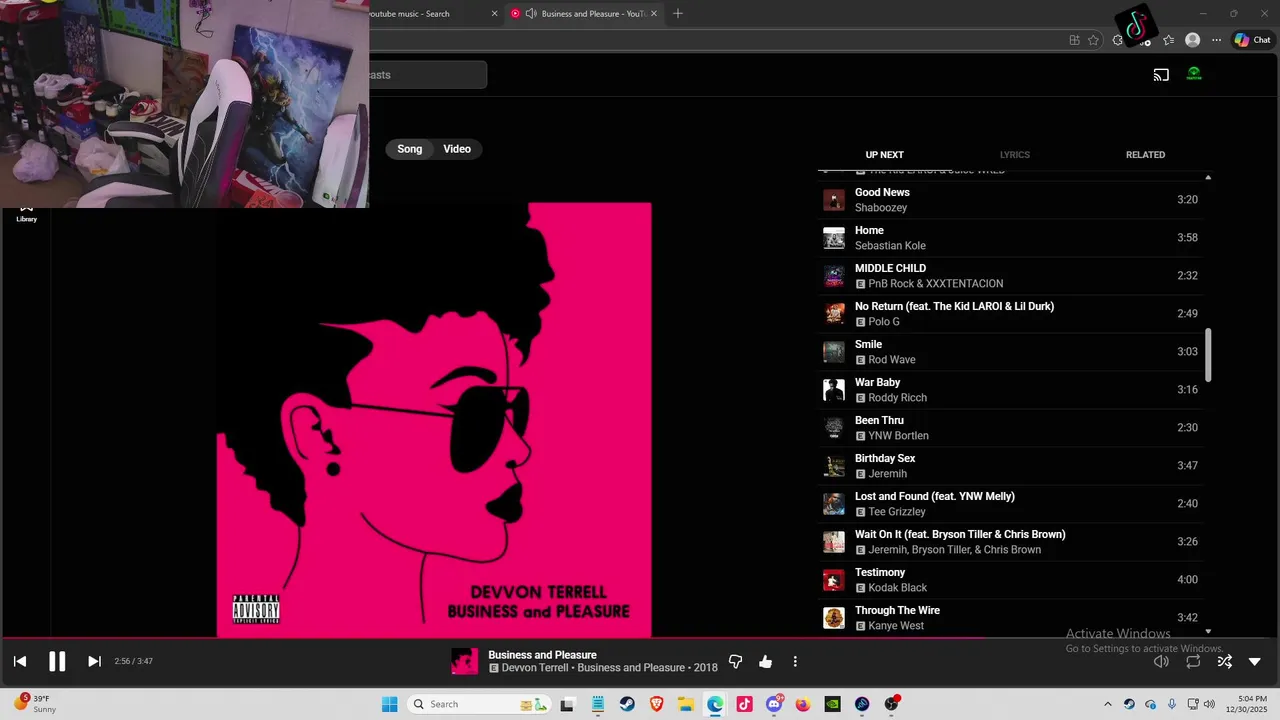This screenshot has height=720, width=1280.
Task: Seek on the song progress bar
Action: click(x=640, y=637)
